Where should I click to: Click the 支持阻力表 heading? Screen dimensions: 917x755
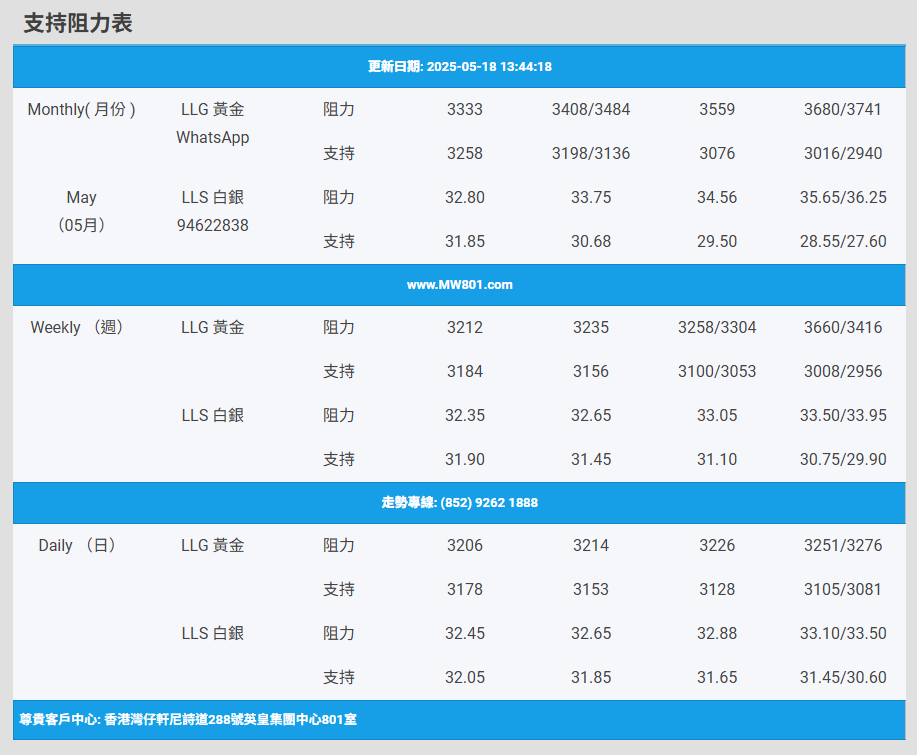click(78, 23)
